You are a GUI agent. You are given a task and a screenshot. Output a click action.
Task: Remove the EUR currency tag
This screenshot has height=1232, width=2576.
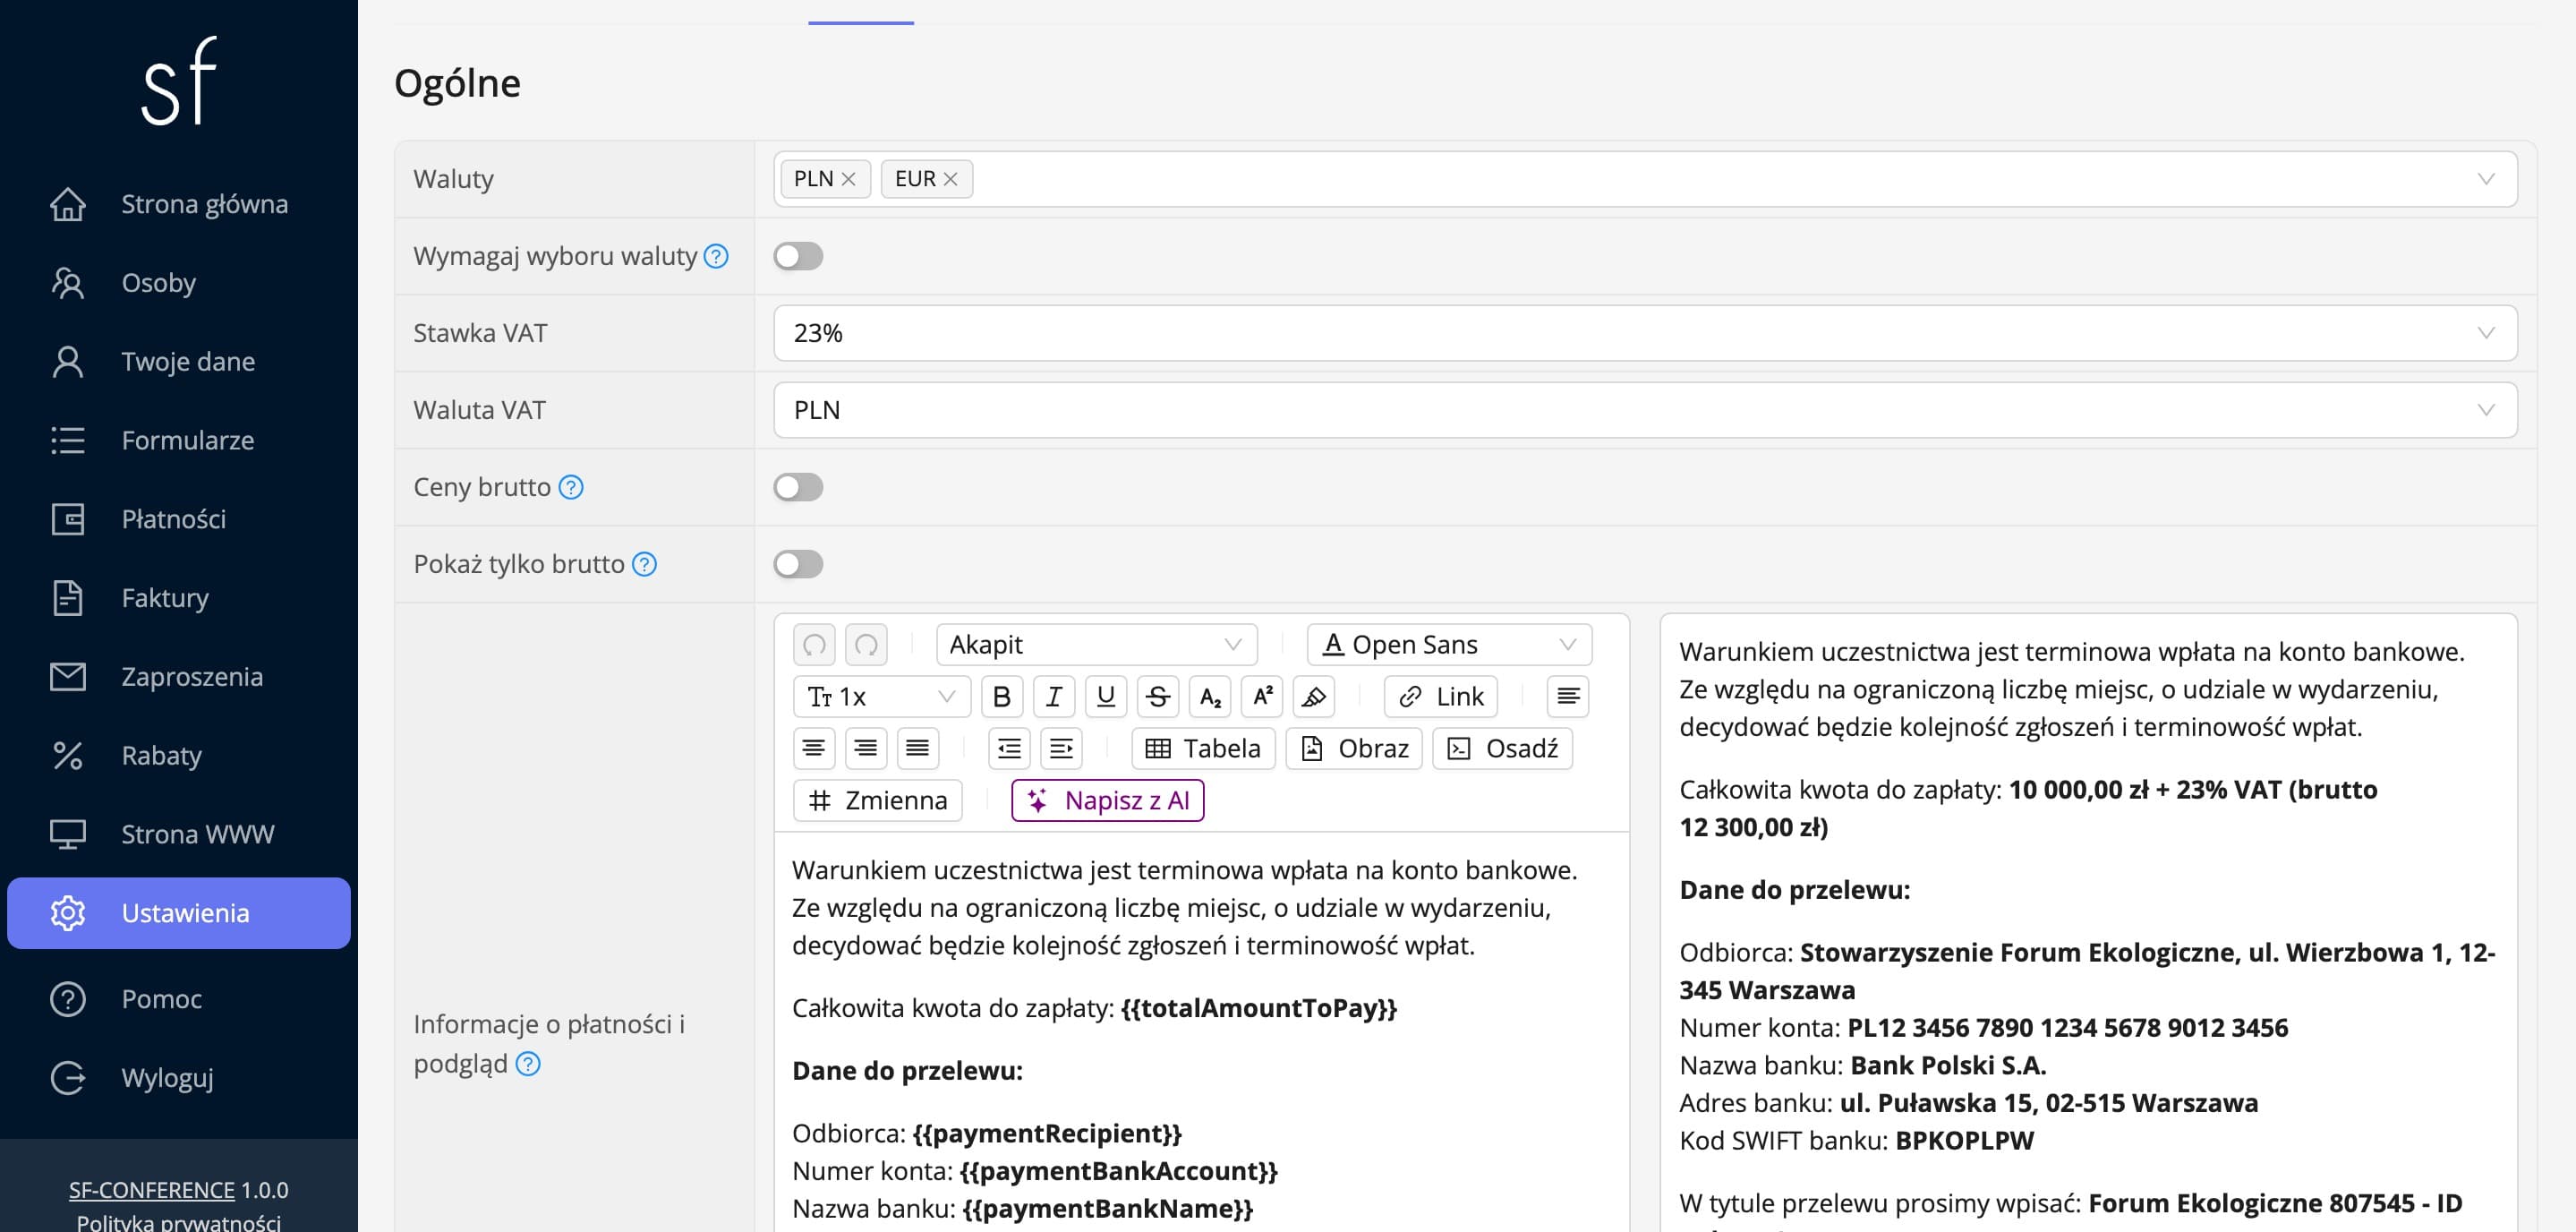(x=950, y=179)
